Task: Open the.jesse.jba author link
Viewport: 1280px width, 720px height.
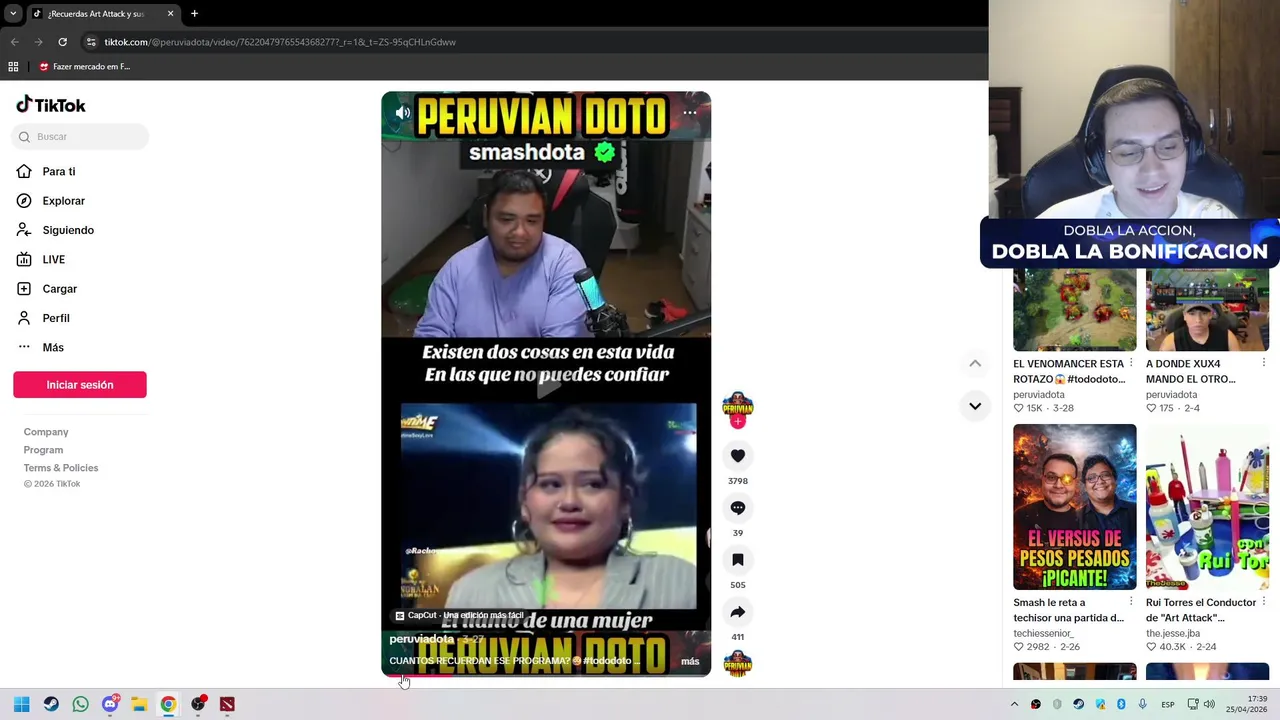Action: point(1173,633)
